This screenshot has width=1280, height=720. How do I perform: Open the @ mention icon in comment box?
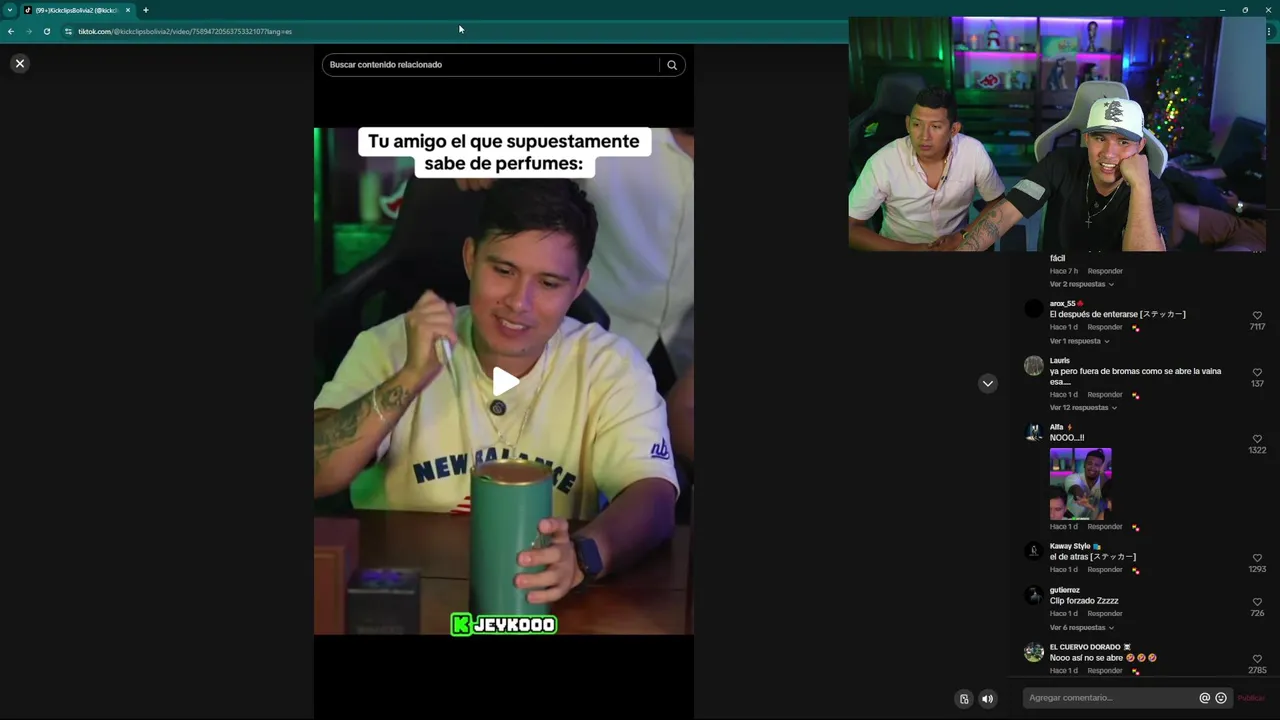1205,698
